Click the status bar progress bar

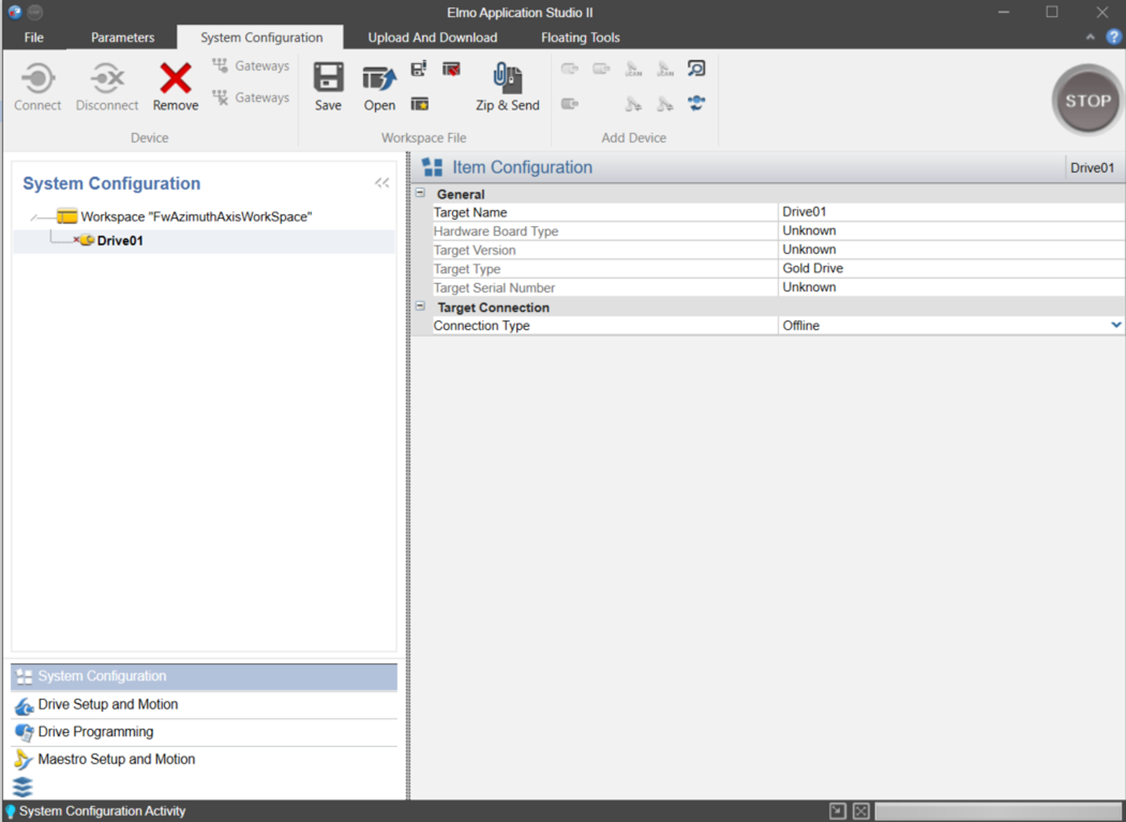[x=997, y=811]
